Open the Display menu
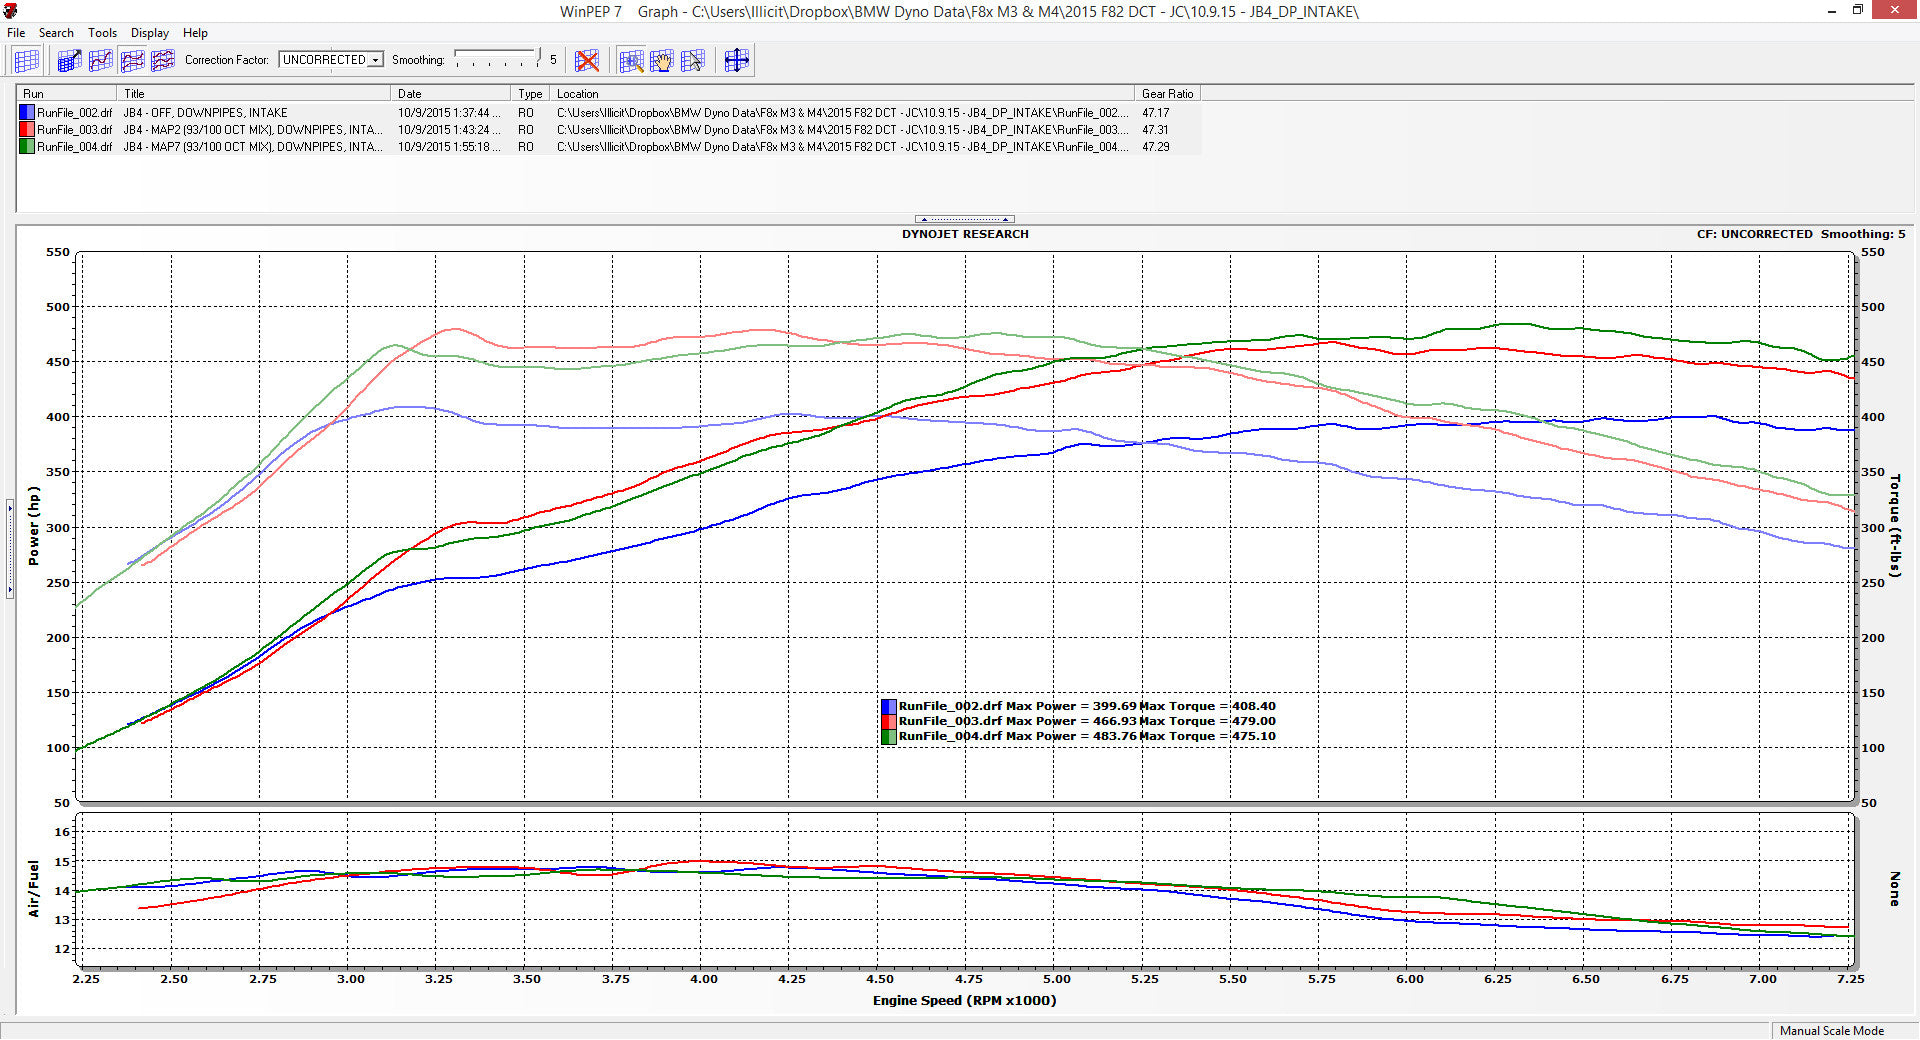This screenshot has width=1920, height=1040. [149, 33]
